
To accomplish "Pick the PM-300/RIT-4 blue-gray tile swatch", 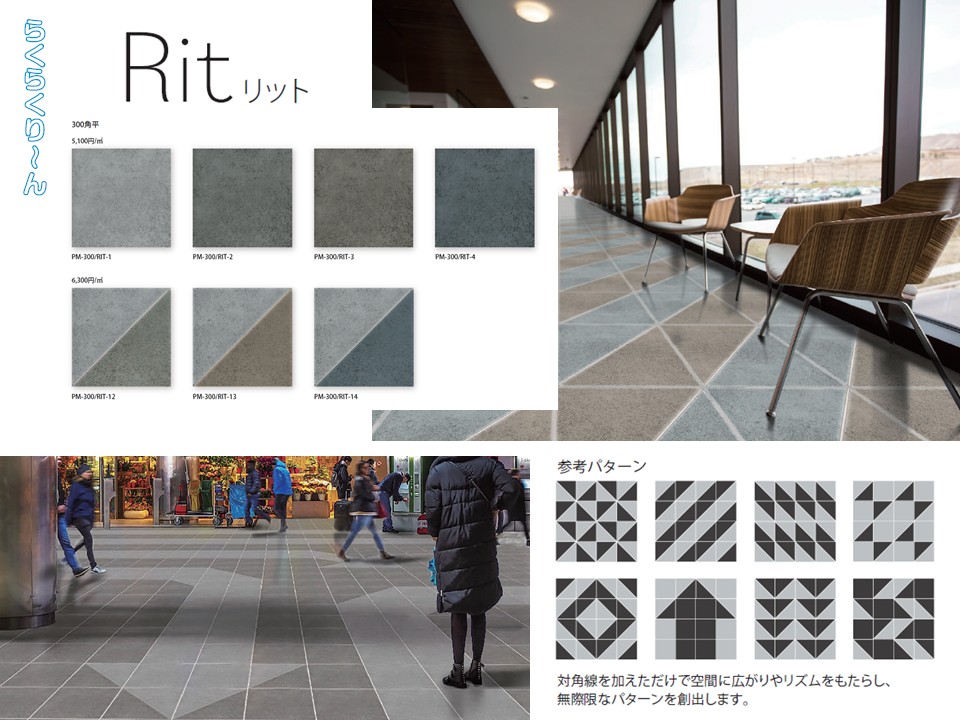I will [x=484, y=198].
